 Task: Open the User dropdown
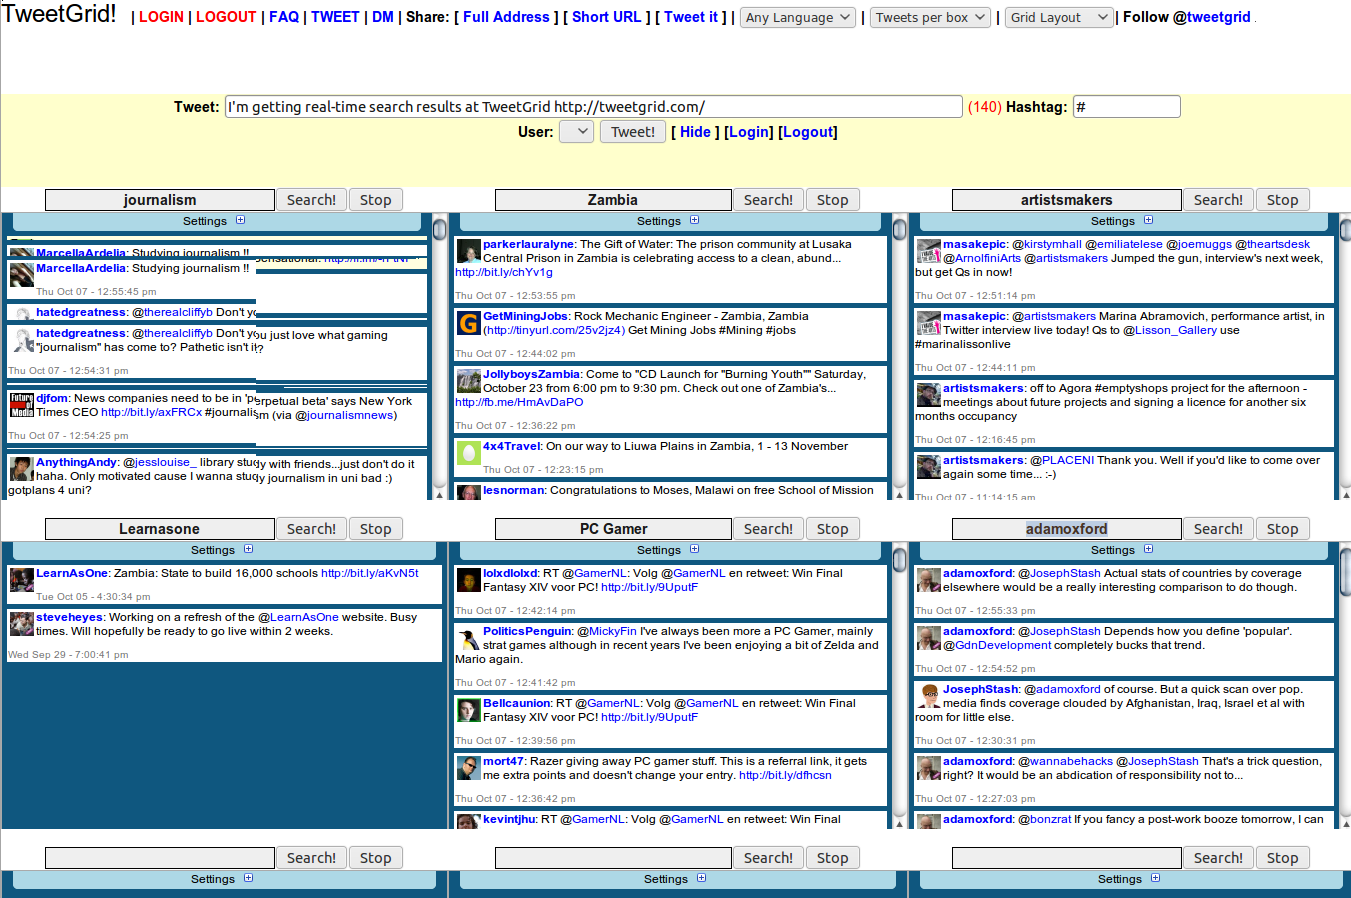coord(577,131)
